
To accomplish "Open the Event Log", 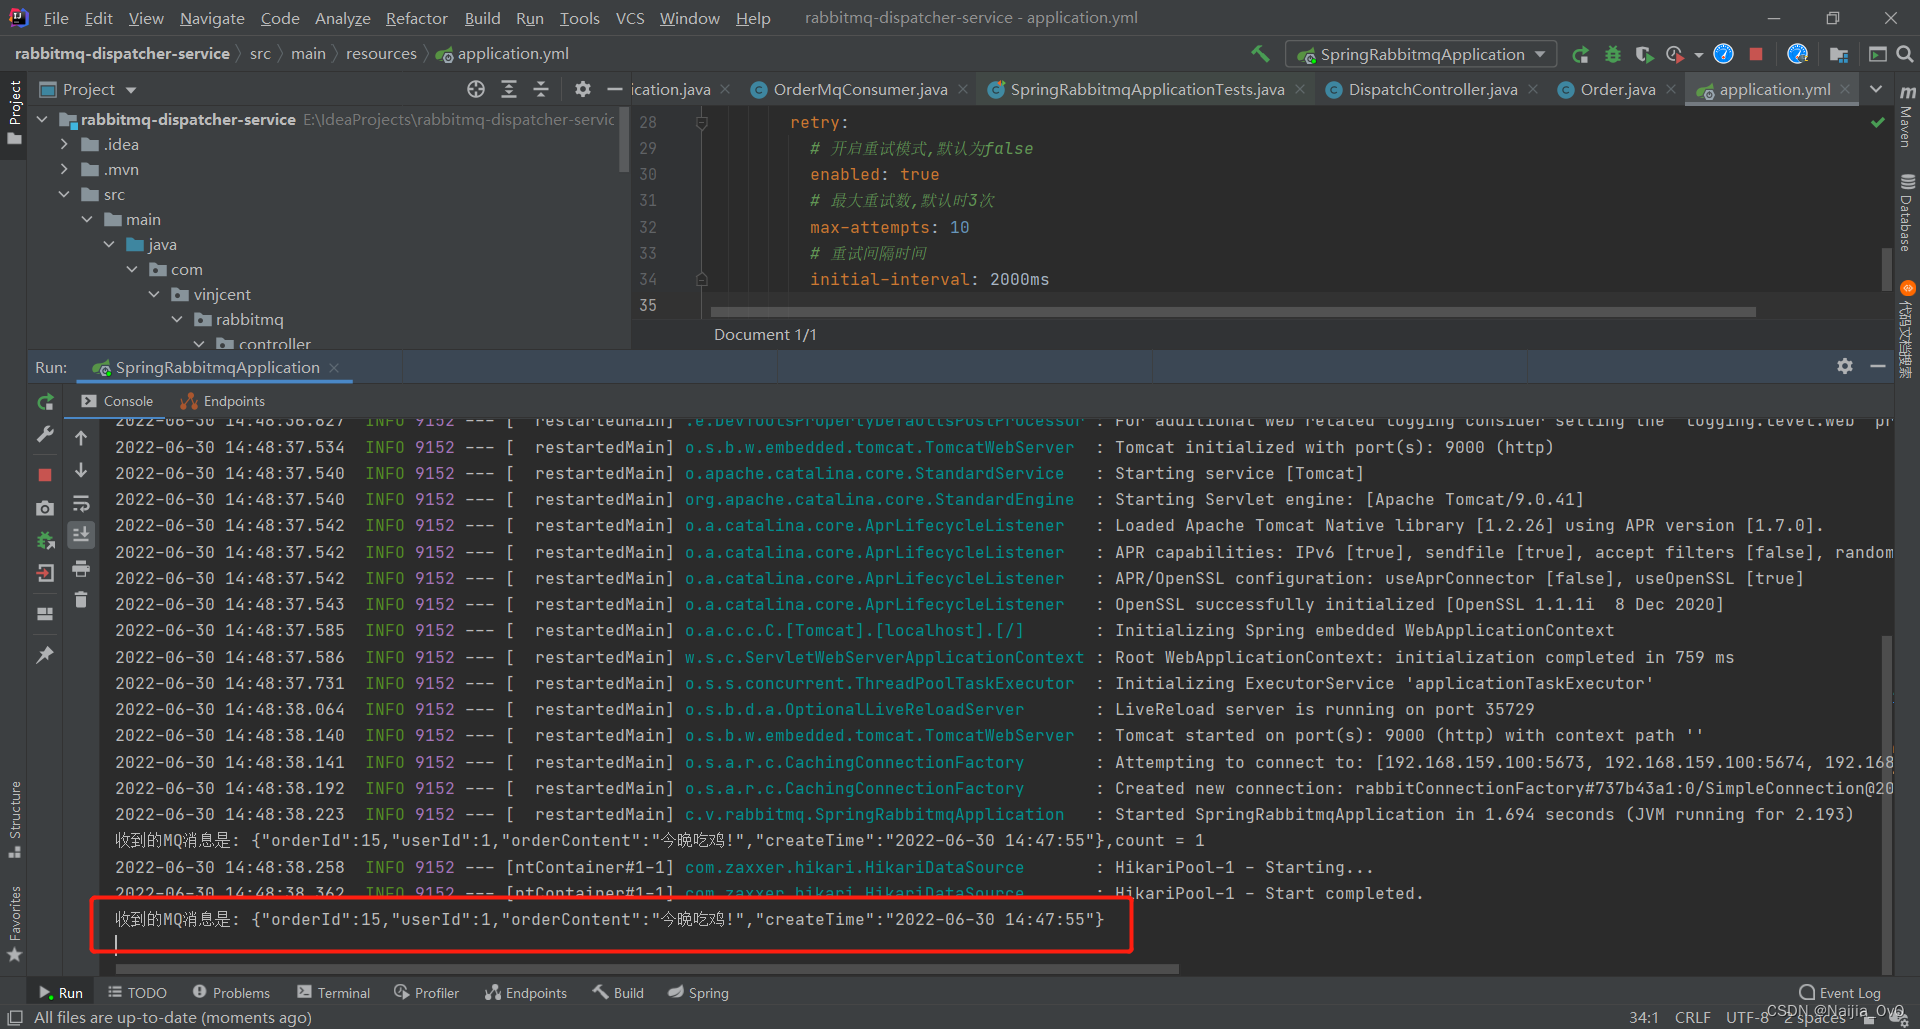I will [1840, 992].
